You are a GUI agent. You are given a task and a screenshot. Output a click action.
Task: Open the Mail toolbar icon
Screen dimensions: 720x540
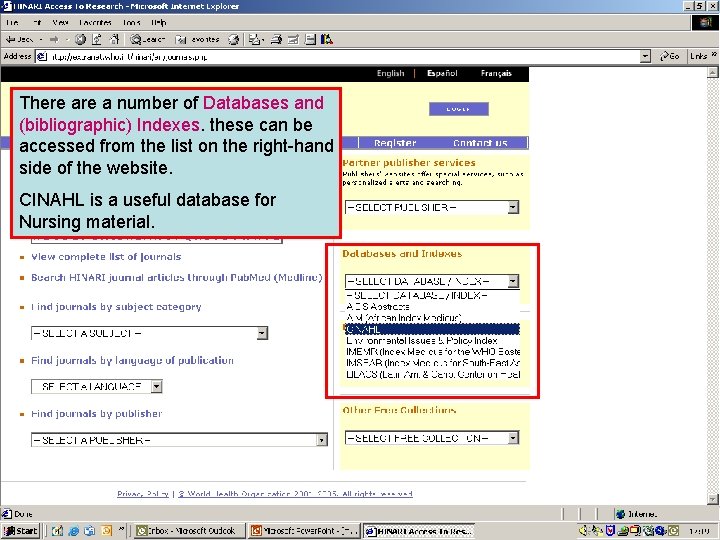click(x=255, y=40)
